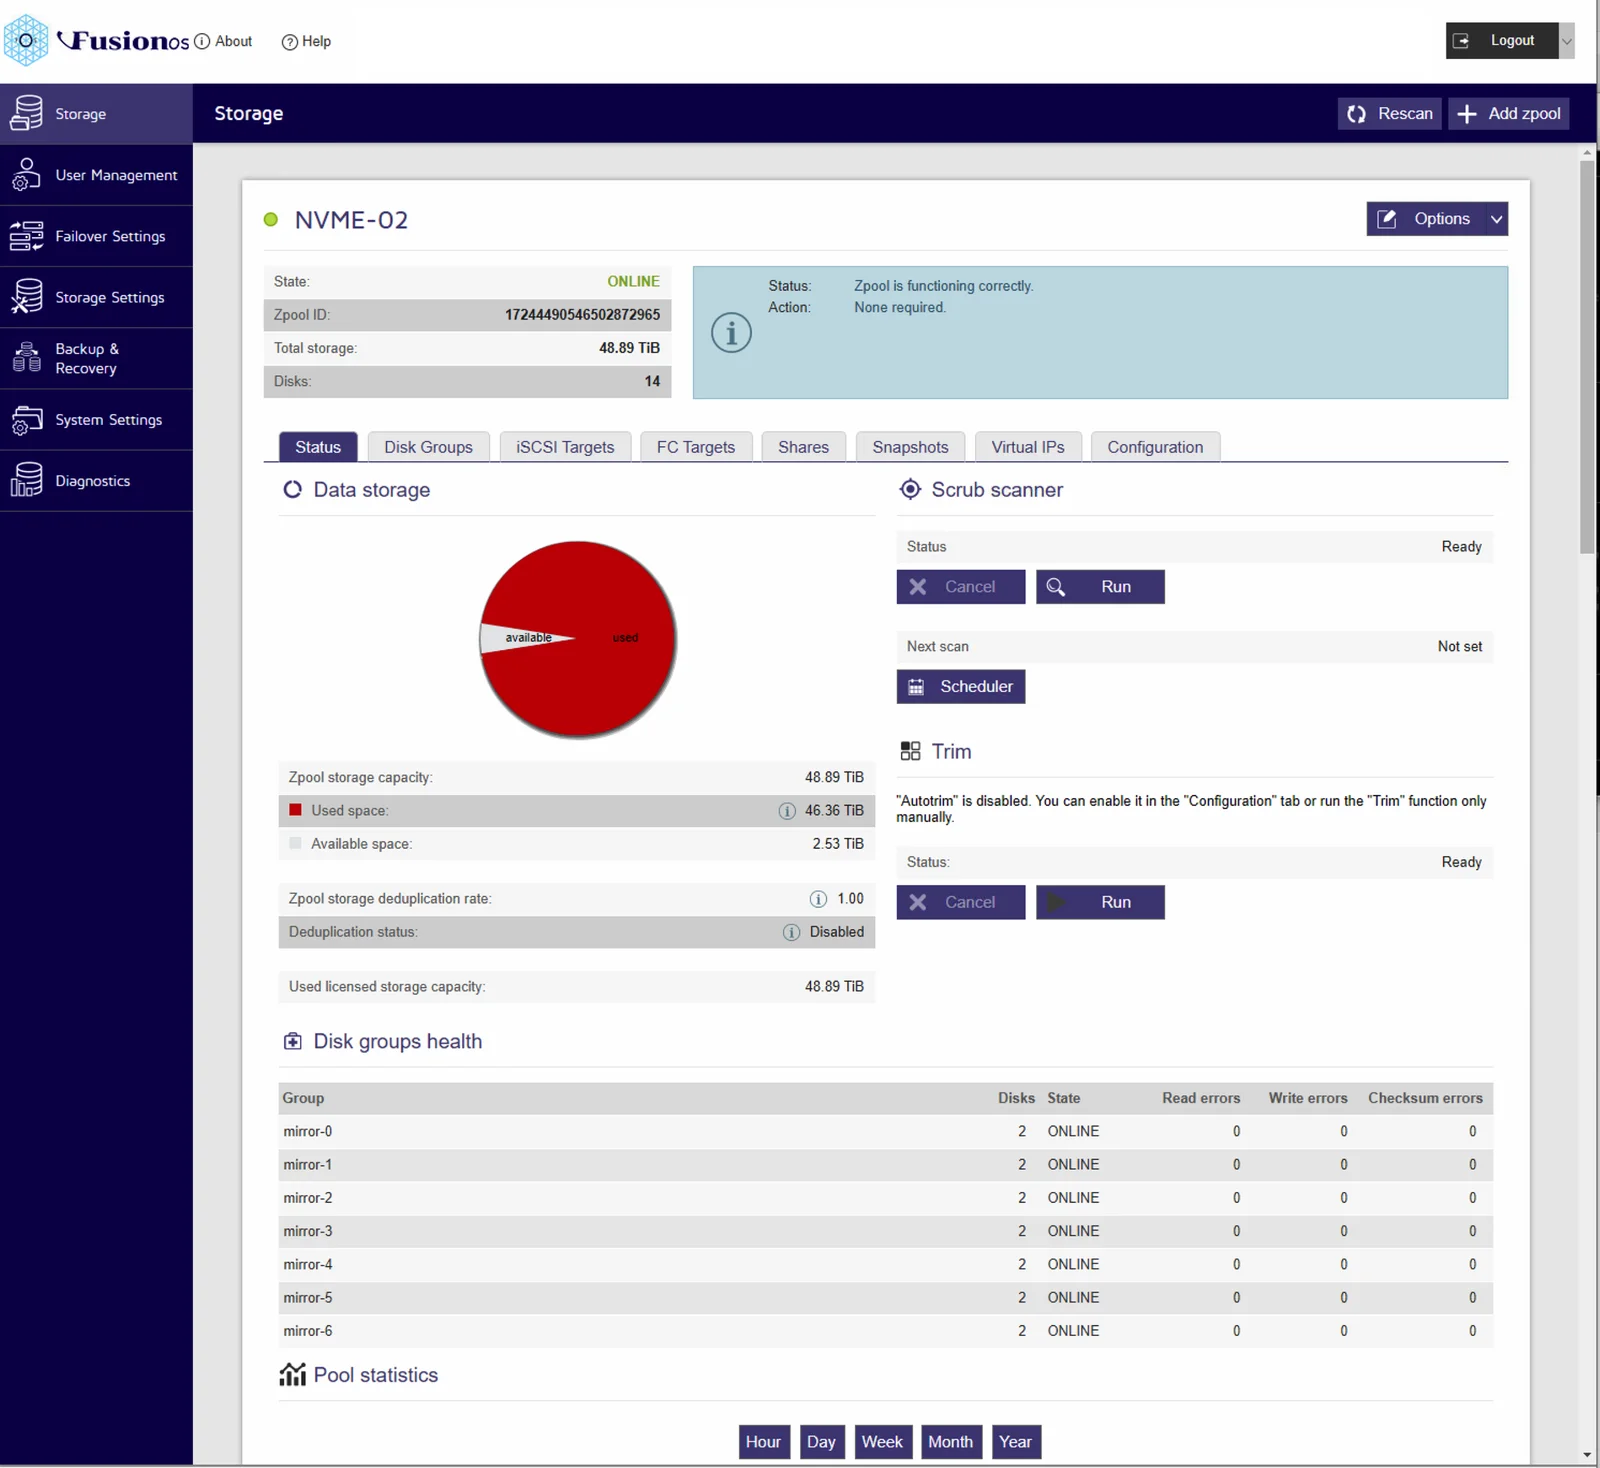Open the Storage sidebar section
This screenshot has width=1600, height=1468.
click(96, 114)
